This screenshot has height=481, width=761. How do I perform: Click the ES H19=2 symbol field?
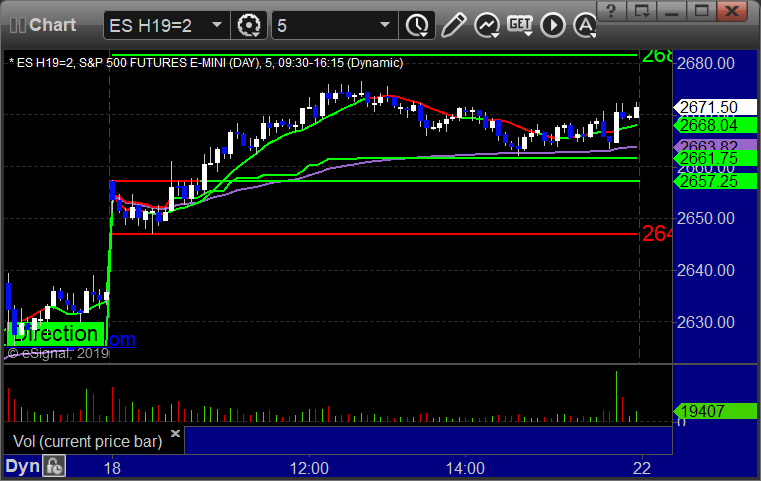pos(166,25)
